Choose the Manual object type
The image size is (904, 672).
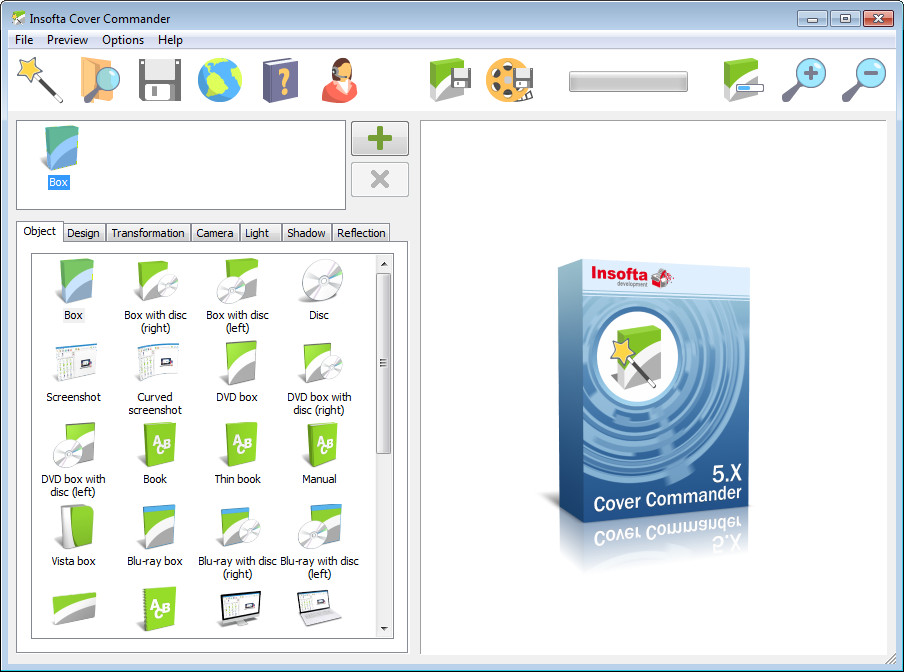coord(319,454)
